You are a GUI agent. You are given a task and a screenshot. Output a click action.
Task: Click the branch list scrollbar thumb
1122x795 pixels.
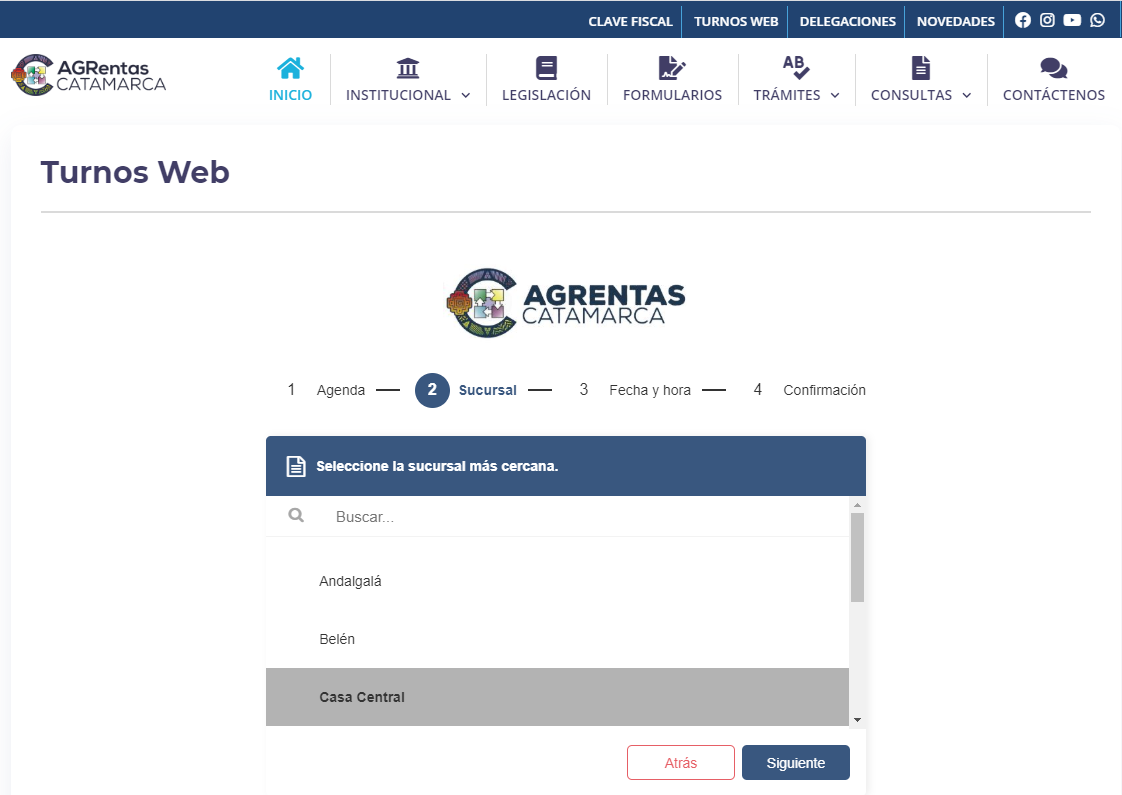tap(857, 557)
